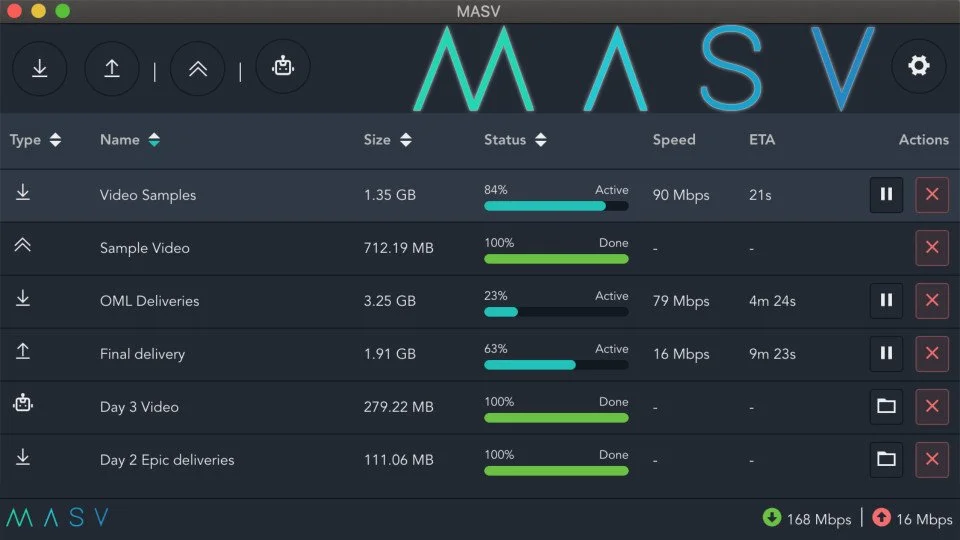Pause the OML Deliveries transfer
960x540 pixels.
pos(886,300)
